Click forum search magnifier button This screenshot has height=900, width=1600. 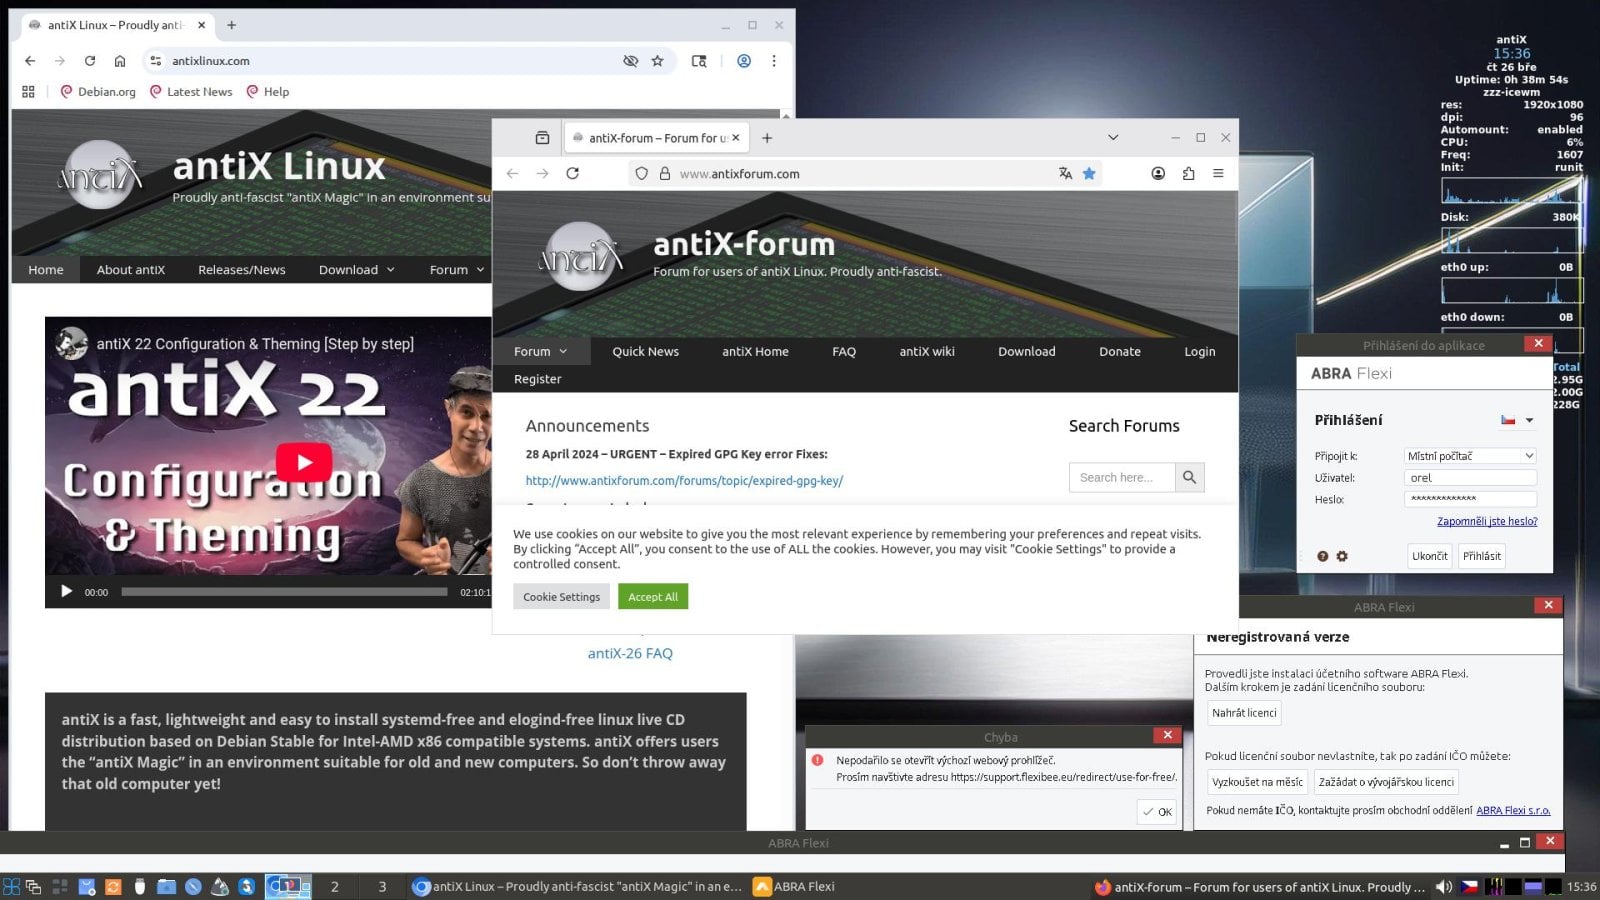pos(1189,477)
